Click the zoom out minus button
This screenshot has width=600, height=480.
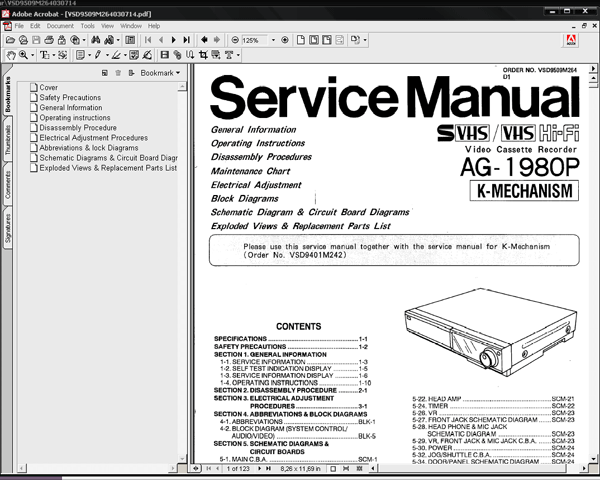pos(235,40)
